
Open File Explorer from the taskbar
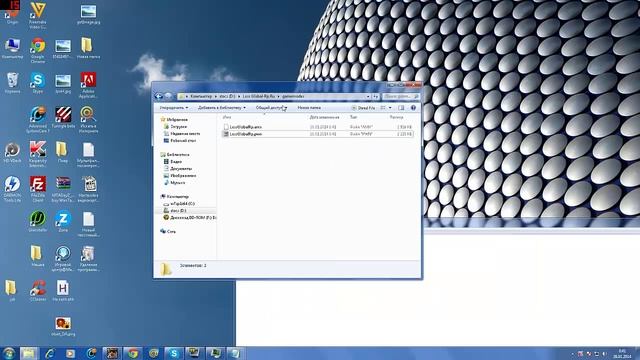click(29, 353)
